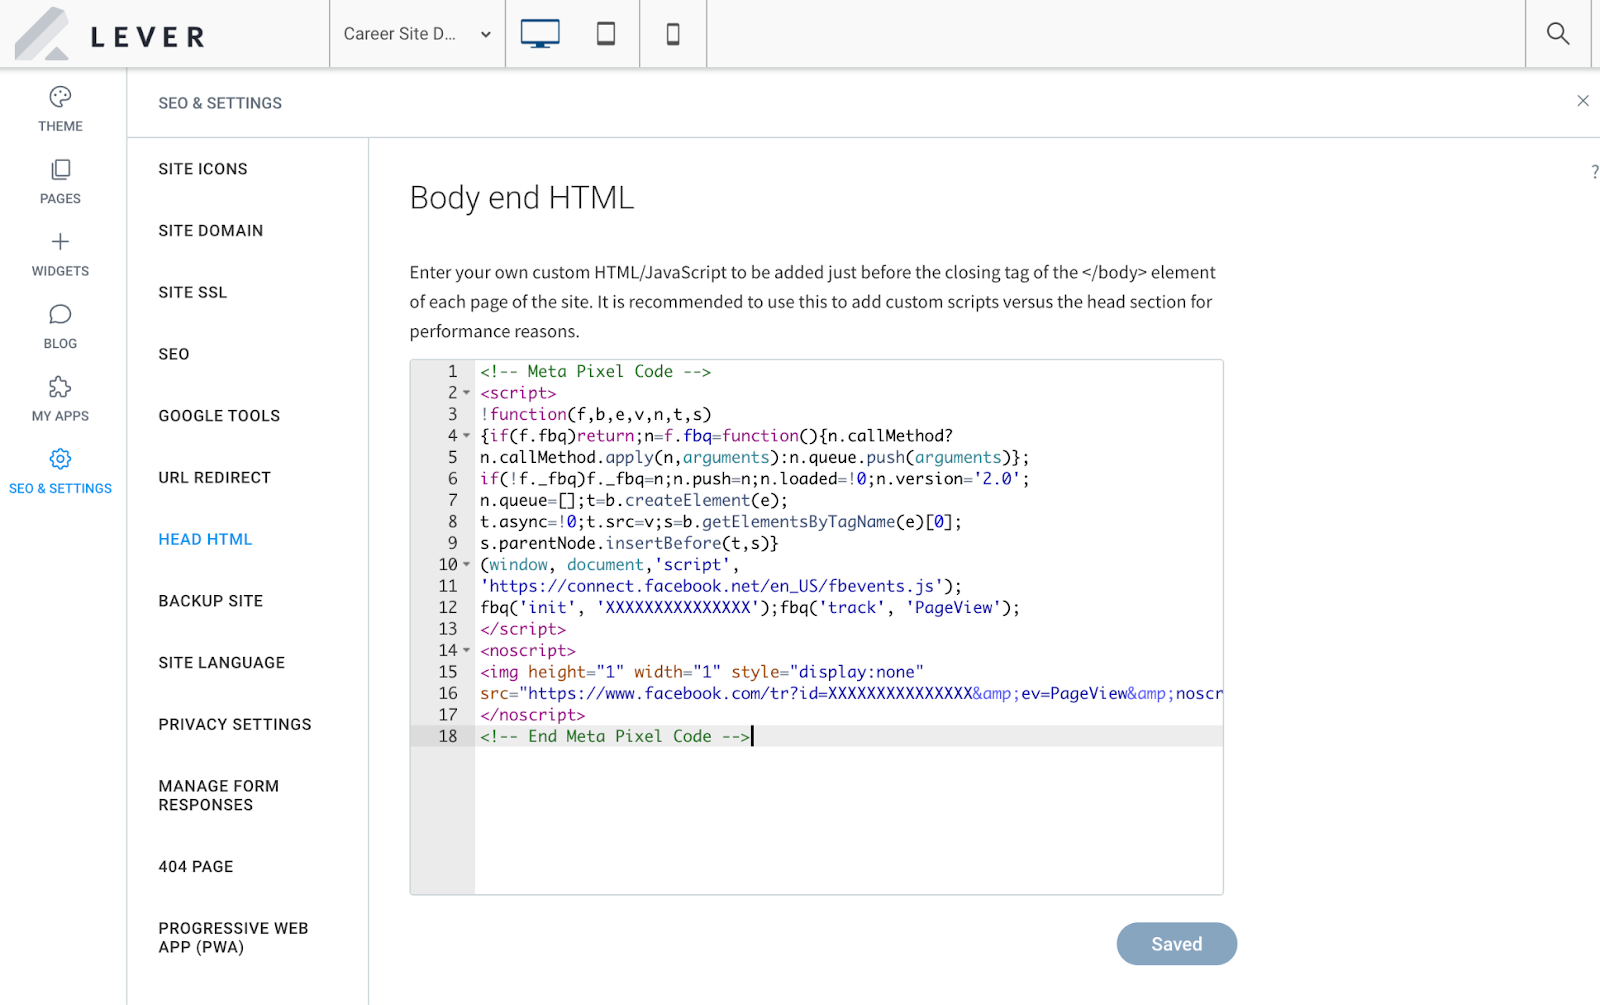Switch to mobile phone preview
The height and width of the screenshot is (1005, 1600).
(673, 34)
